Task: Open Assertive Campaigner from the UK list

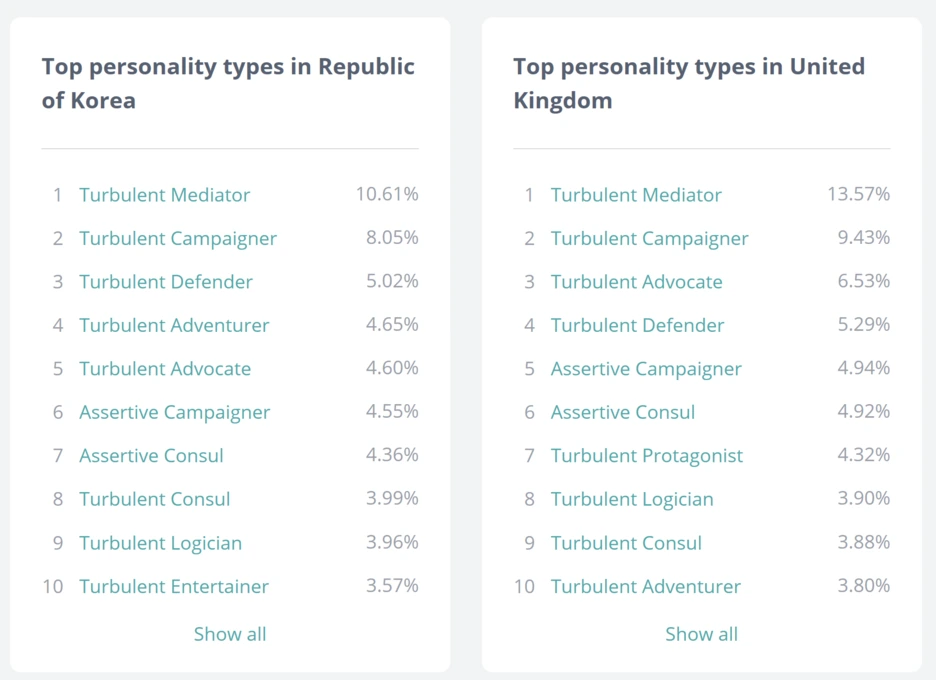Action: (x=646, y=369)
